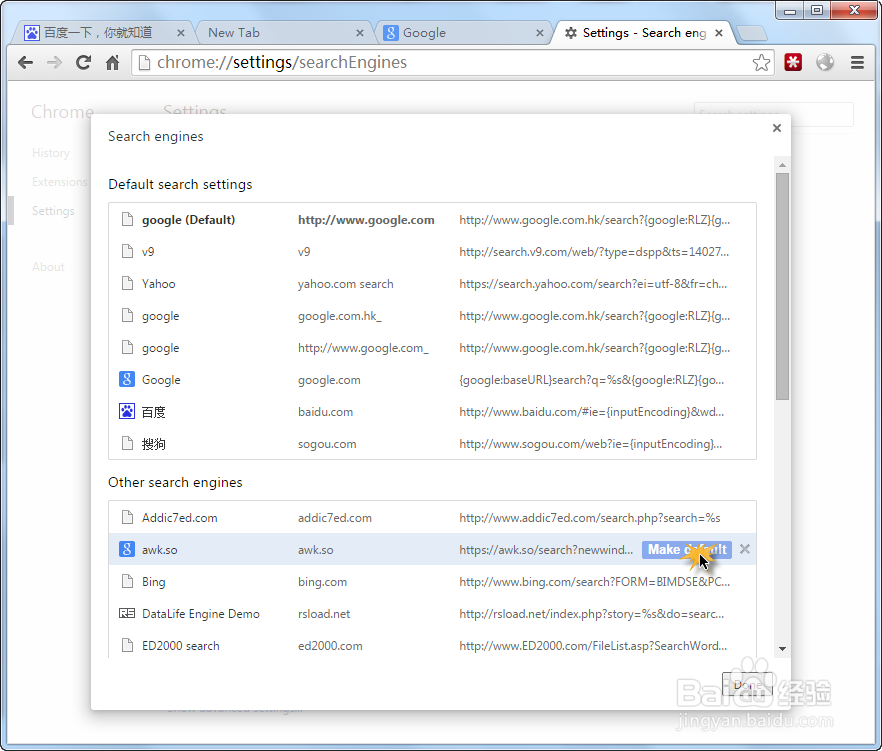The height and width of the screenshot is (751, 882).
Task: Click the search.v9.com URL cell
Action: [x=594, y=252]
